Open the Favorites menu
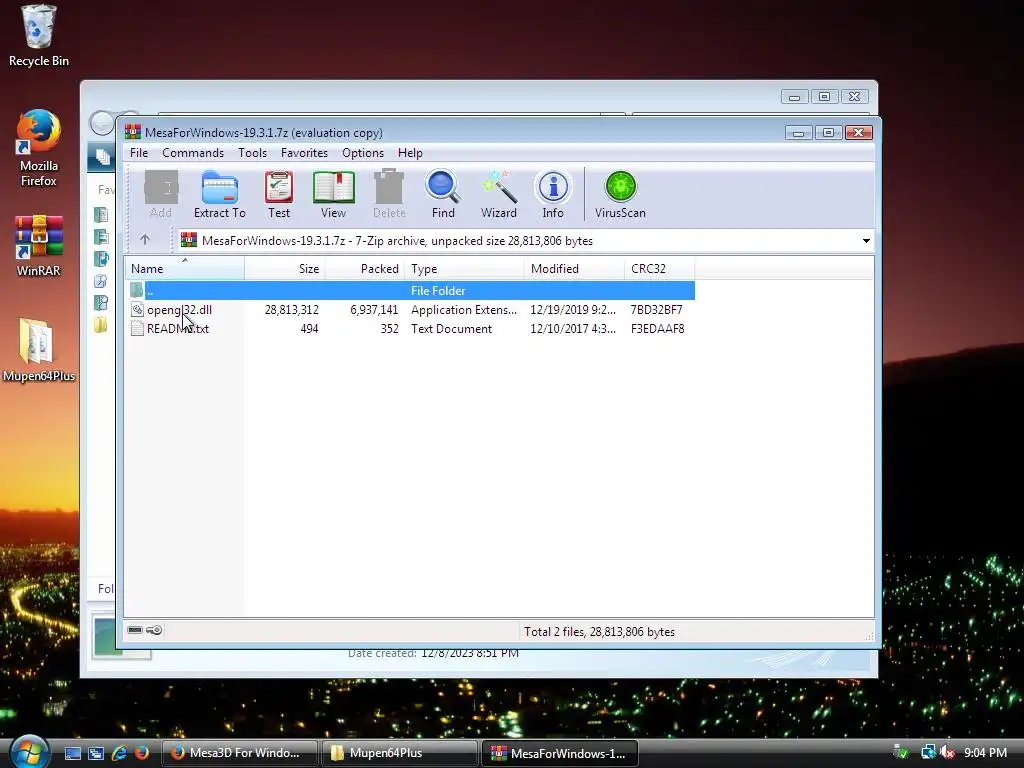 [x=304, y=153]
